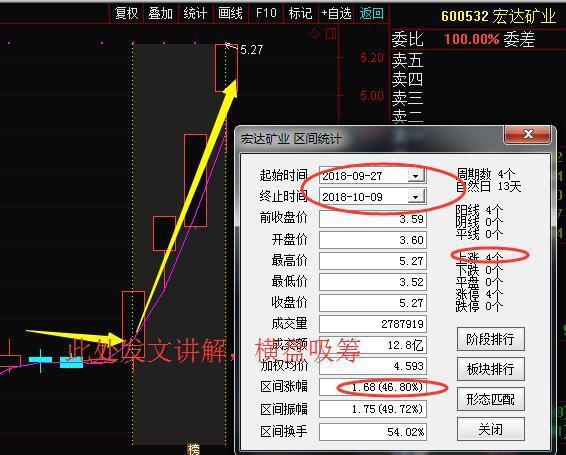Close the 区间统计 dialog with X
Image resolution: width=566 pixels, height=455 pixels.
click(528, 134)
